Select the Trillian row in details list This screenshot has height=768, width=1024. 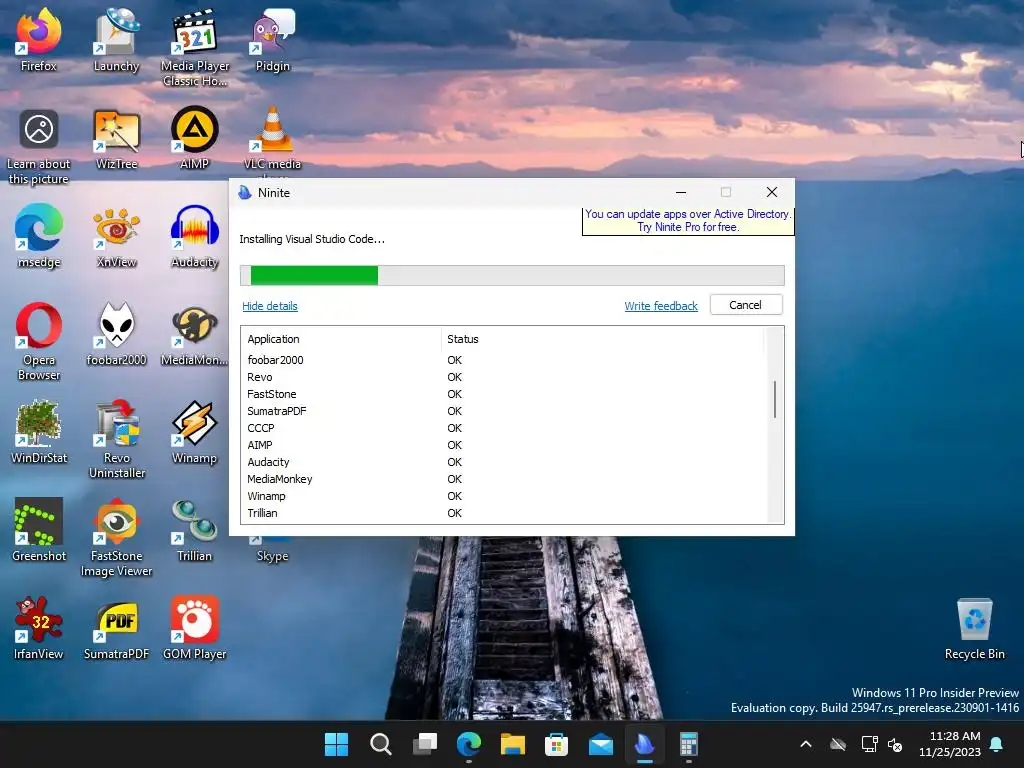pos(503,513)
